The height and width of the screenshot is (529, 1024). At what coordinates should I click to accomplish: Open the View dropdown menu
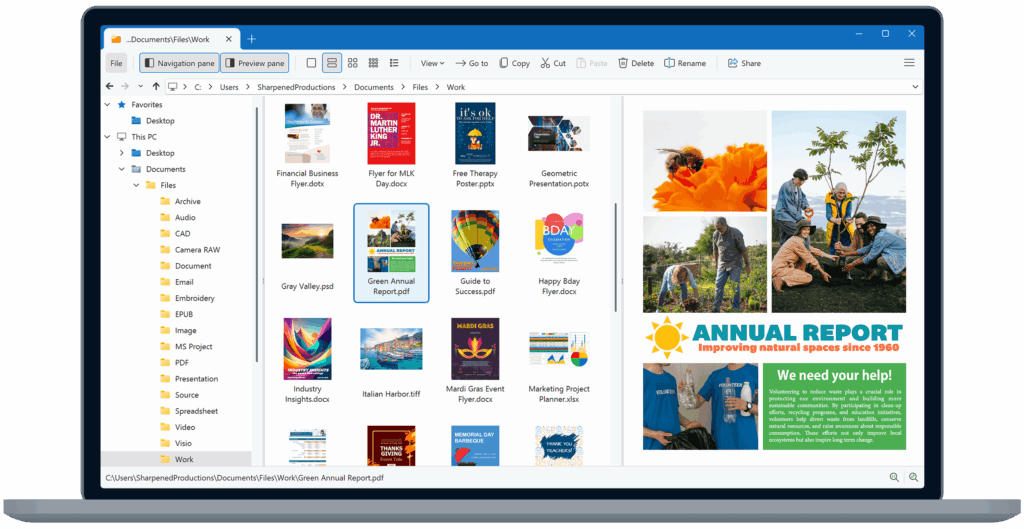click(x=432, y=63)
